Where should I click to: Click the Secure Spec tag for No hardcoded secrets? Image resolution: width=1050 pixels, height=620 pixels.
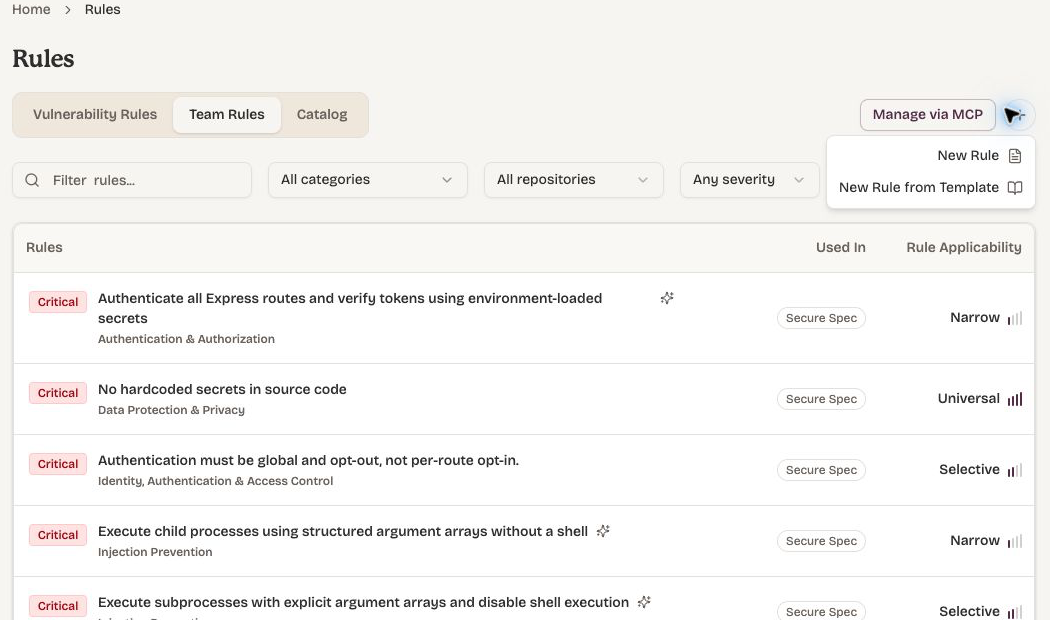(821, 399)
